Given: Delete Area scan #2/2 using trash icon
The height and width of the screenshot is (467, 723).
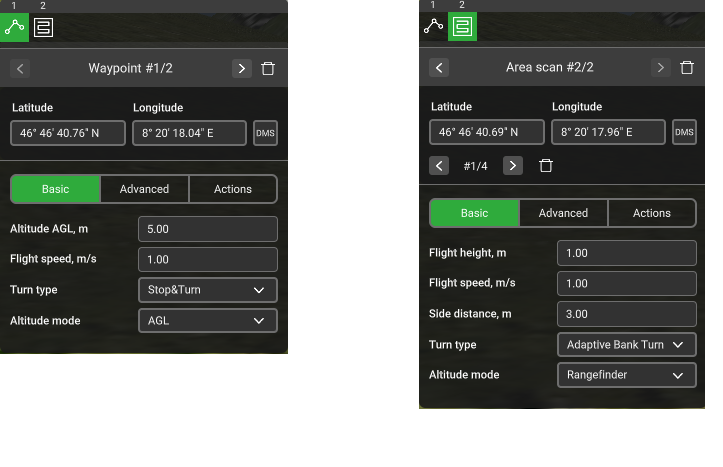Looking at the screenshot, I should 687,68.
